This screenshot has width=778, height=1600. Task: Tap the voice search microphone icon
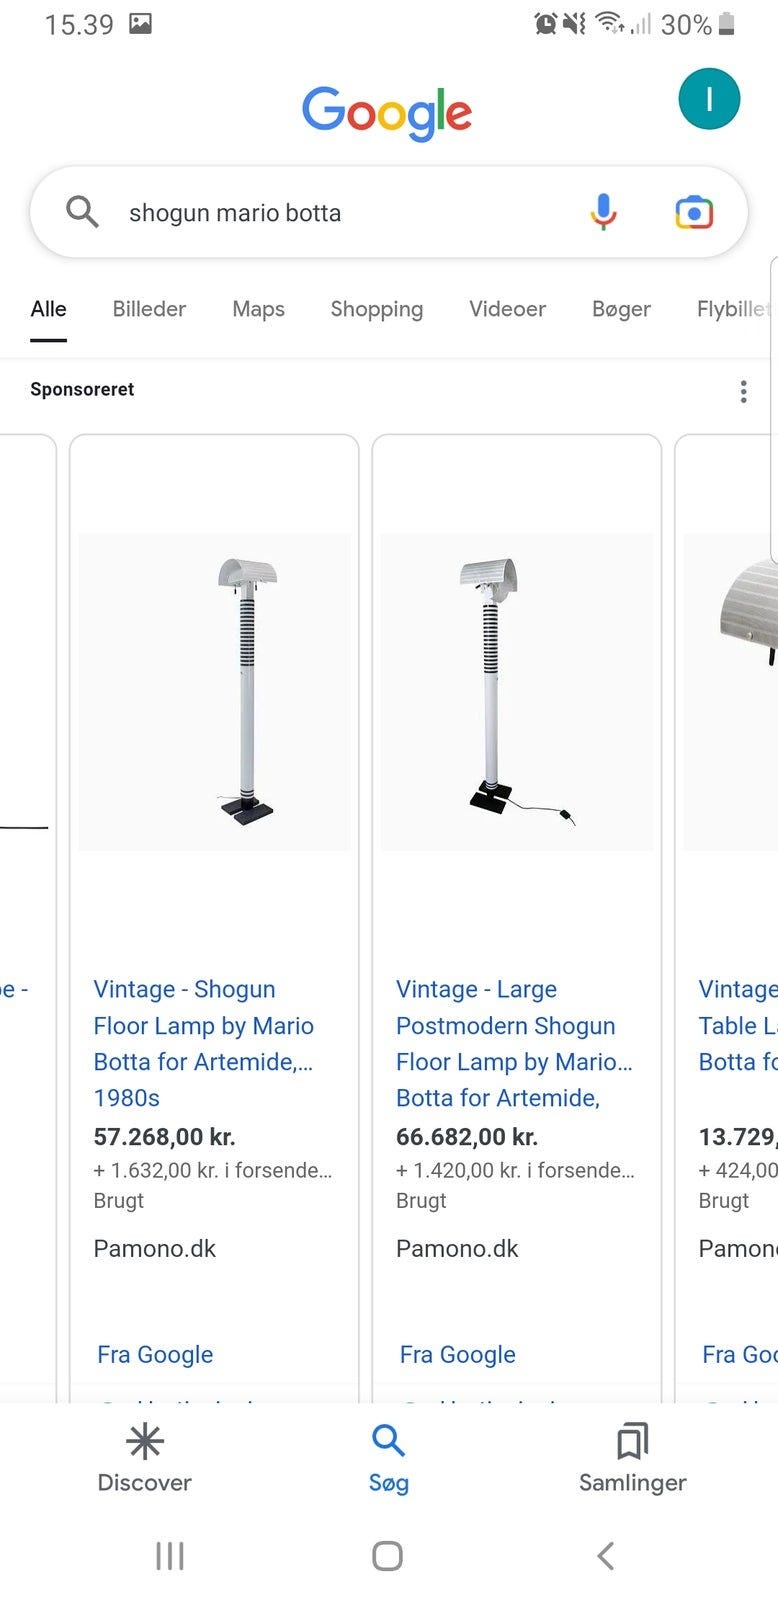click(603, 212)
